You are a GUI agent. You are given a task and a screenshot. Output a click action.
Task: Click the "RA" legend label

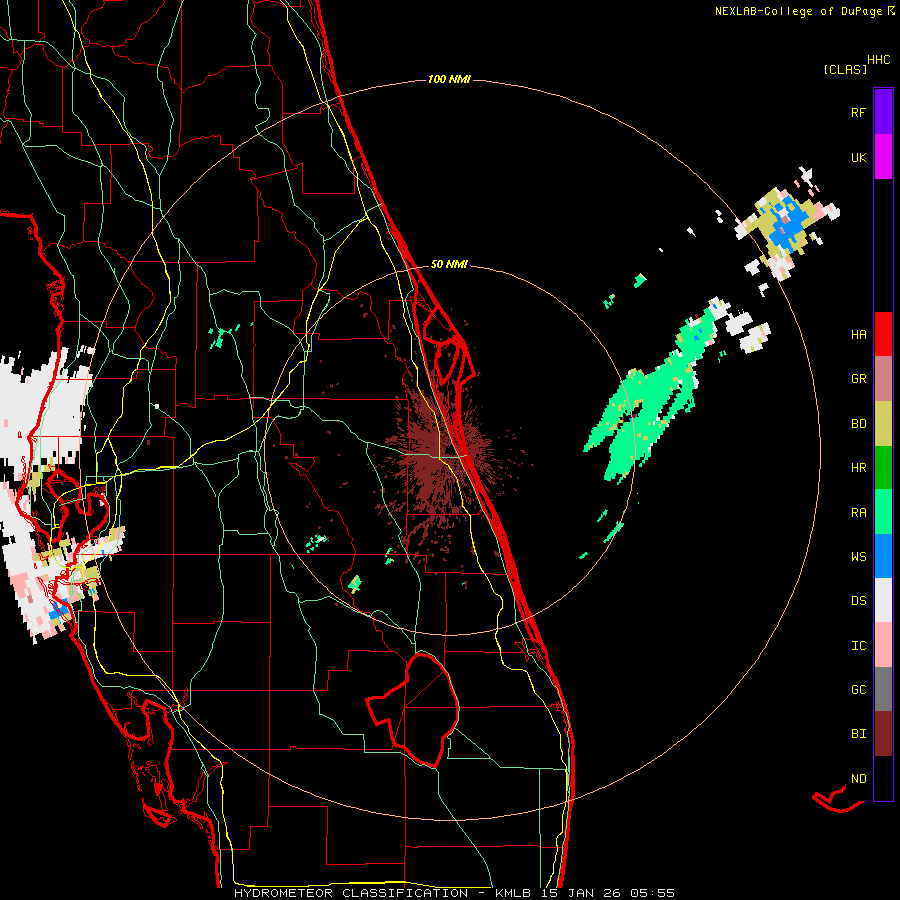[x=858, y=512]
